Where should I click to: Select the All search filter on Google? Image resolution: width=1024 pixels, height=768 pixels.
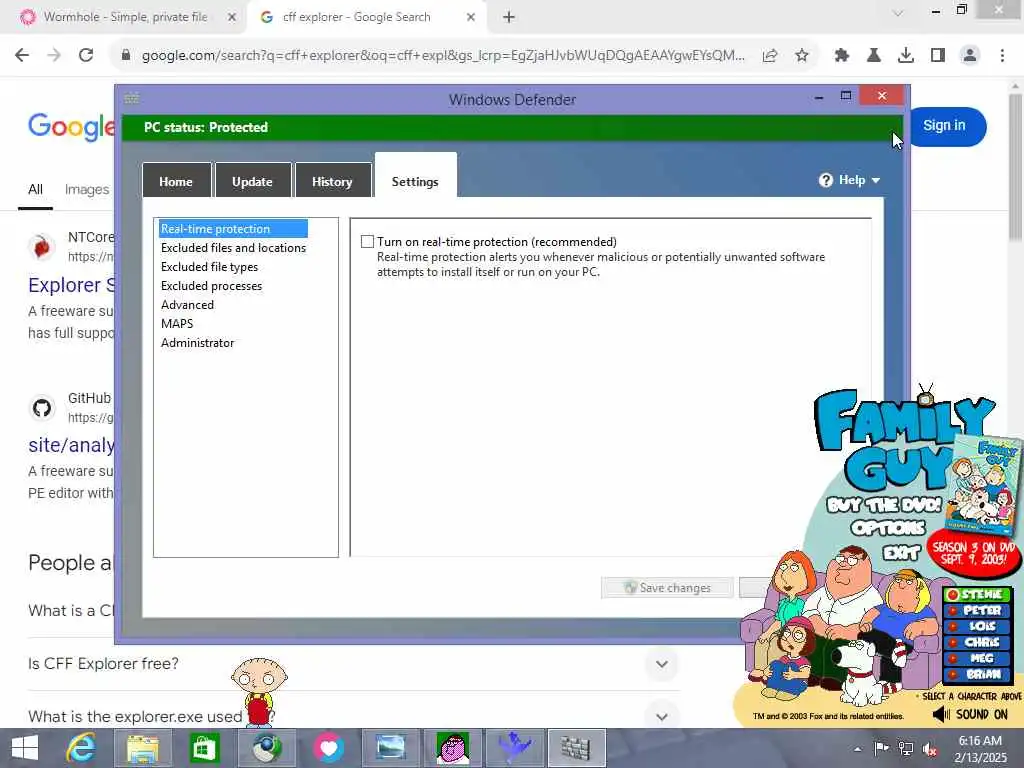35,189
